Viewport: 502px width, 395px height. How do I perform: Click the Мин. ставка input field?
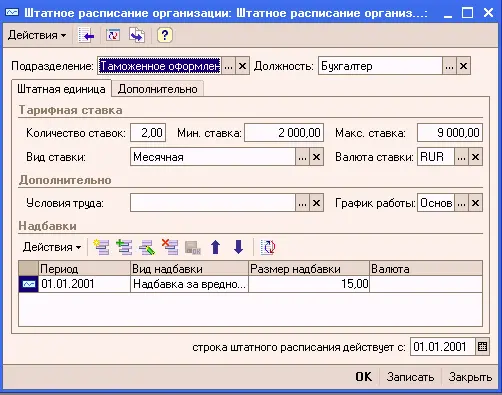pos(284,133)
